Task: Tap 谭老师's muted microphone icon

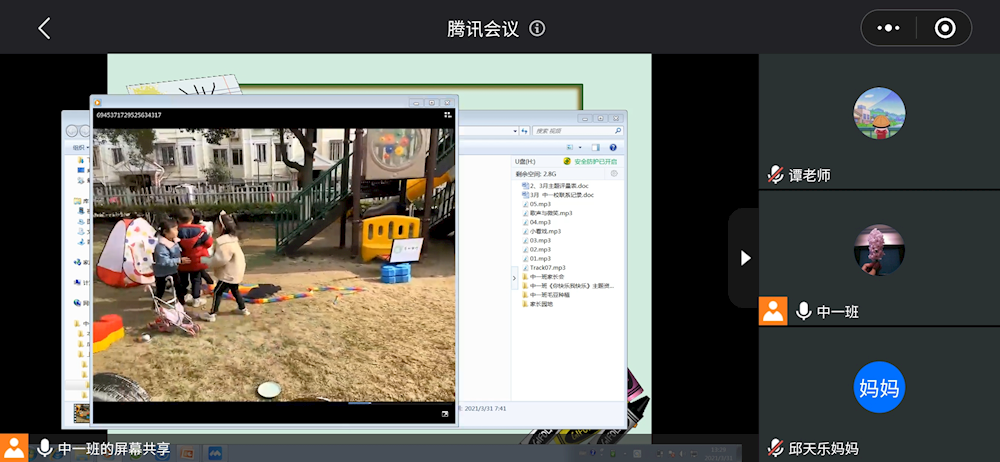Action: pyautogui.click(x=775, y=175)
